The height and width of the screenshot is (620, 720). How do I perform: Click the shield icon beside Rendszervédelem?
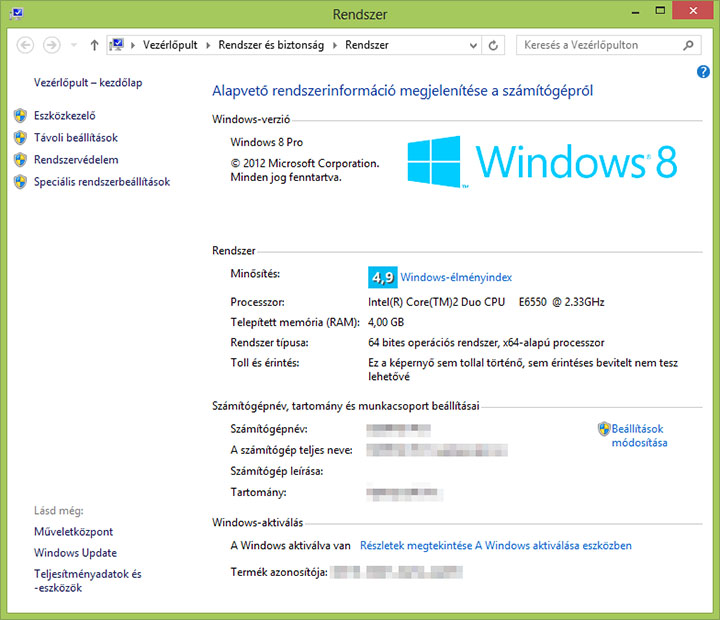click(x=20, y=160)
